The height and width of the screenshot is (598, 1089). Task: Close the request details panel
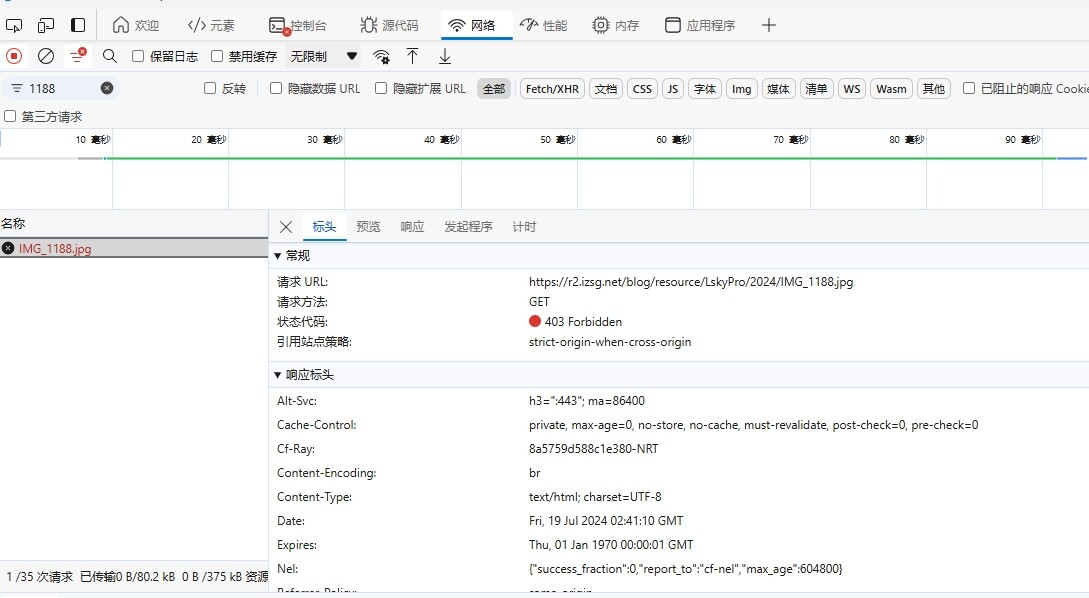tap(285, 227)
